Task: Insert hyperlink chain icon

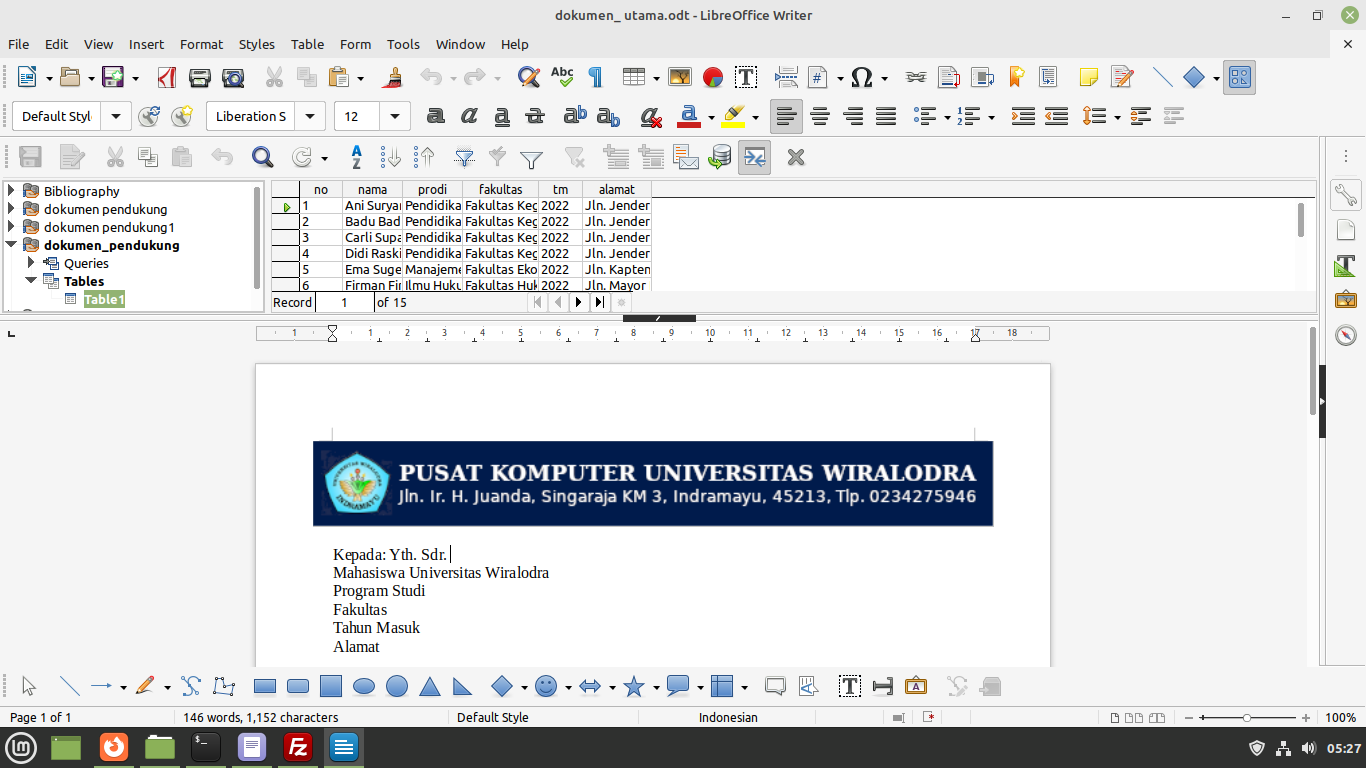Action: click(x=916, y=77)
